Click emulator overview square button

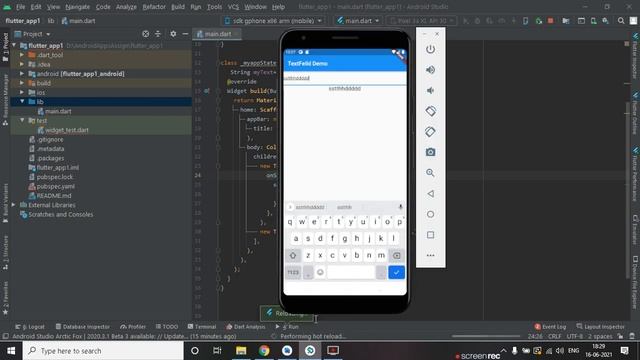click(x=430, y=235)
